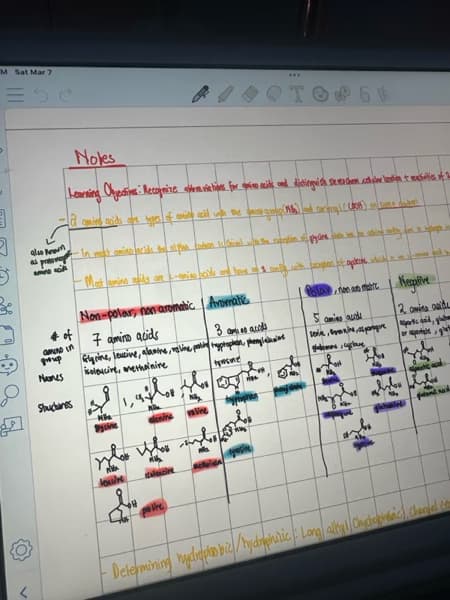Click the proline ring structure drawing
The width and height of the screenshot is (450, 600).
[121, 506]
